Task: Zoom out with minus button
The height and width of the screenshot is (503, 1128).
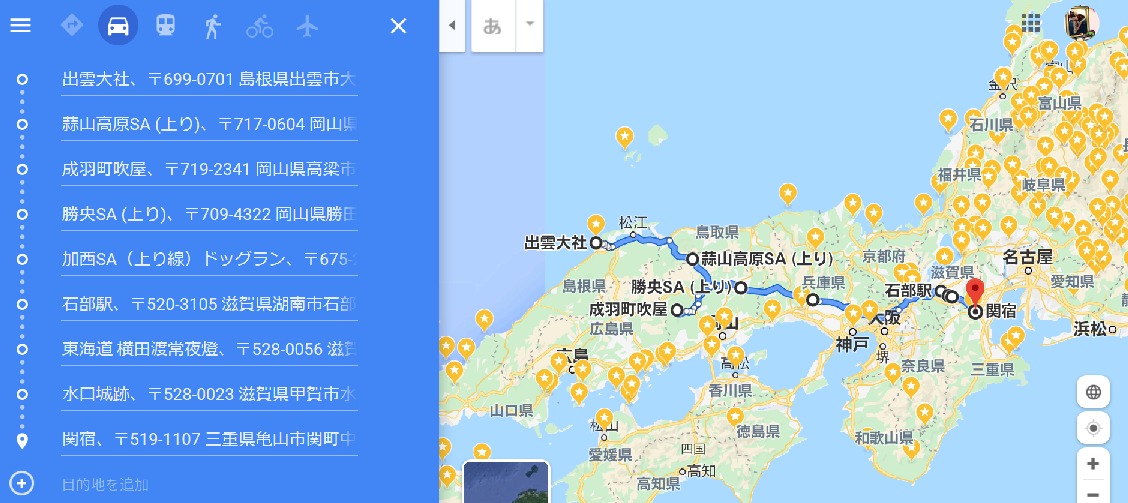Action: pos(1093,493)
